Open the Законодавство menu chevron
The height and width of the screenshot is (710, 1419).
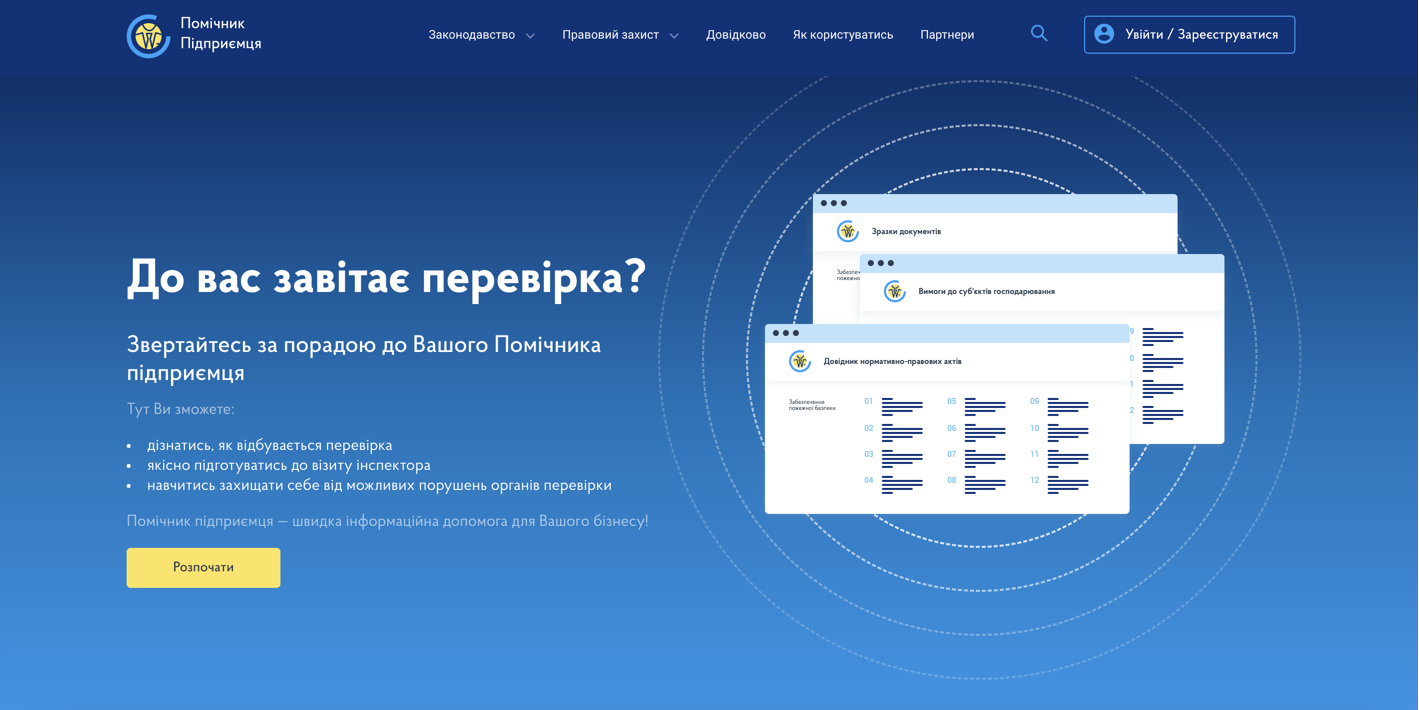(529, 34)
